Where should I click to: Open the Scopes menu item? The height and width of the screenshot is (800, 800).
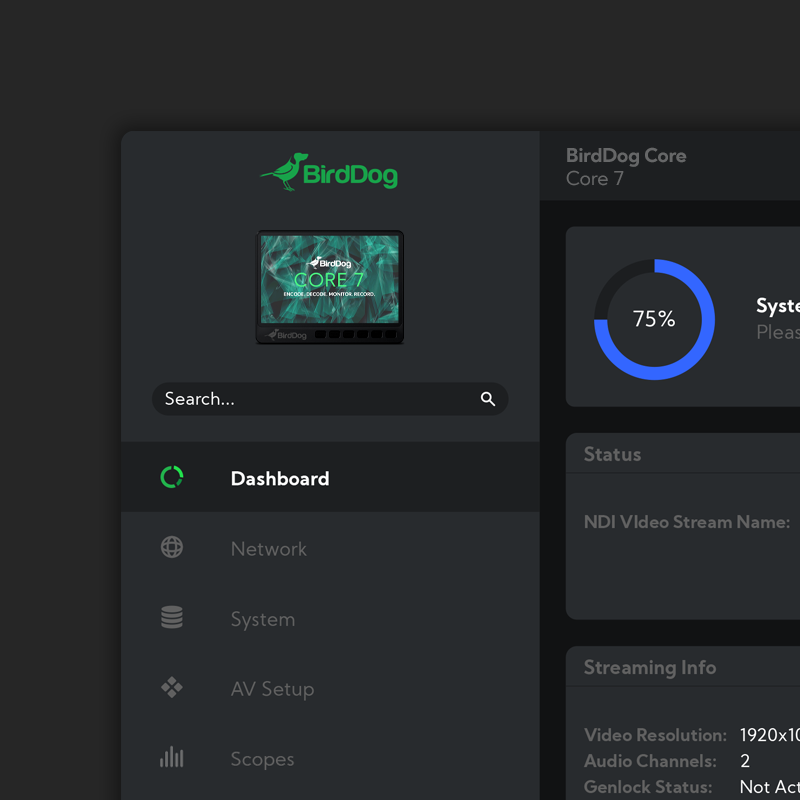330,758
